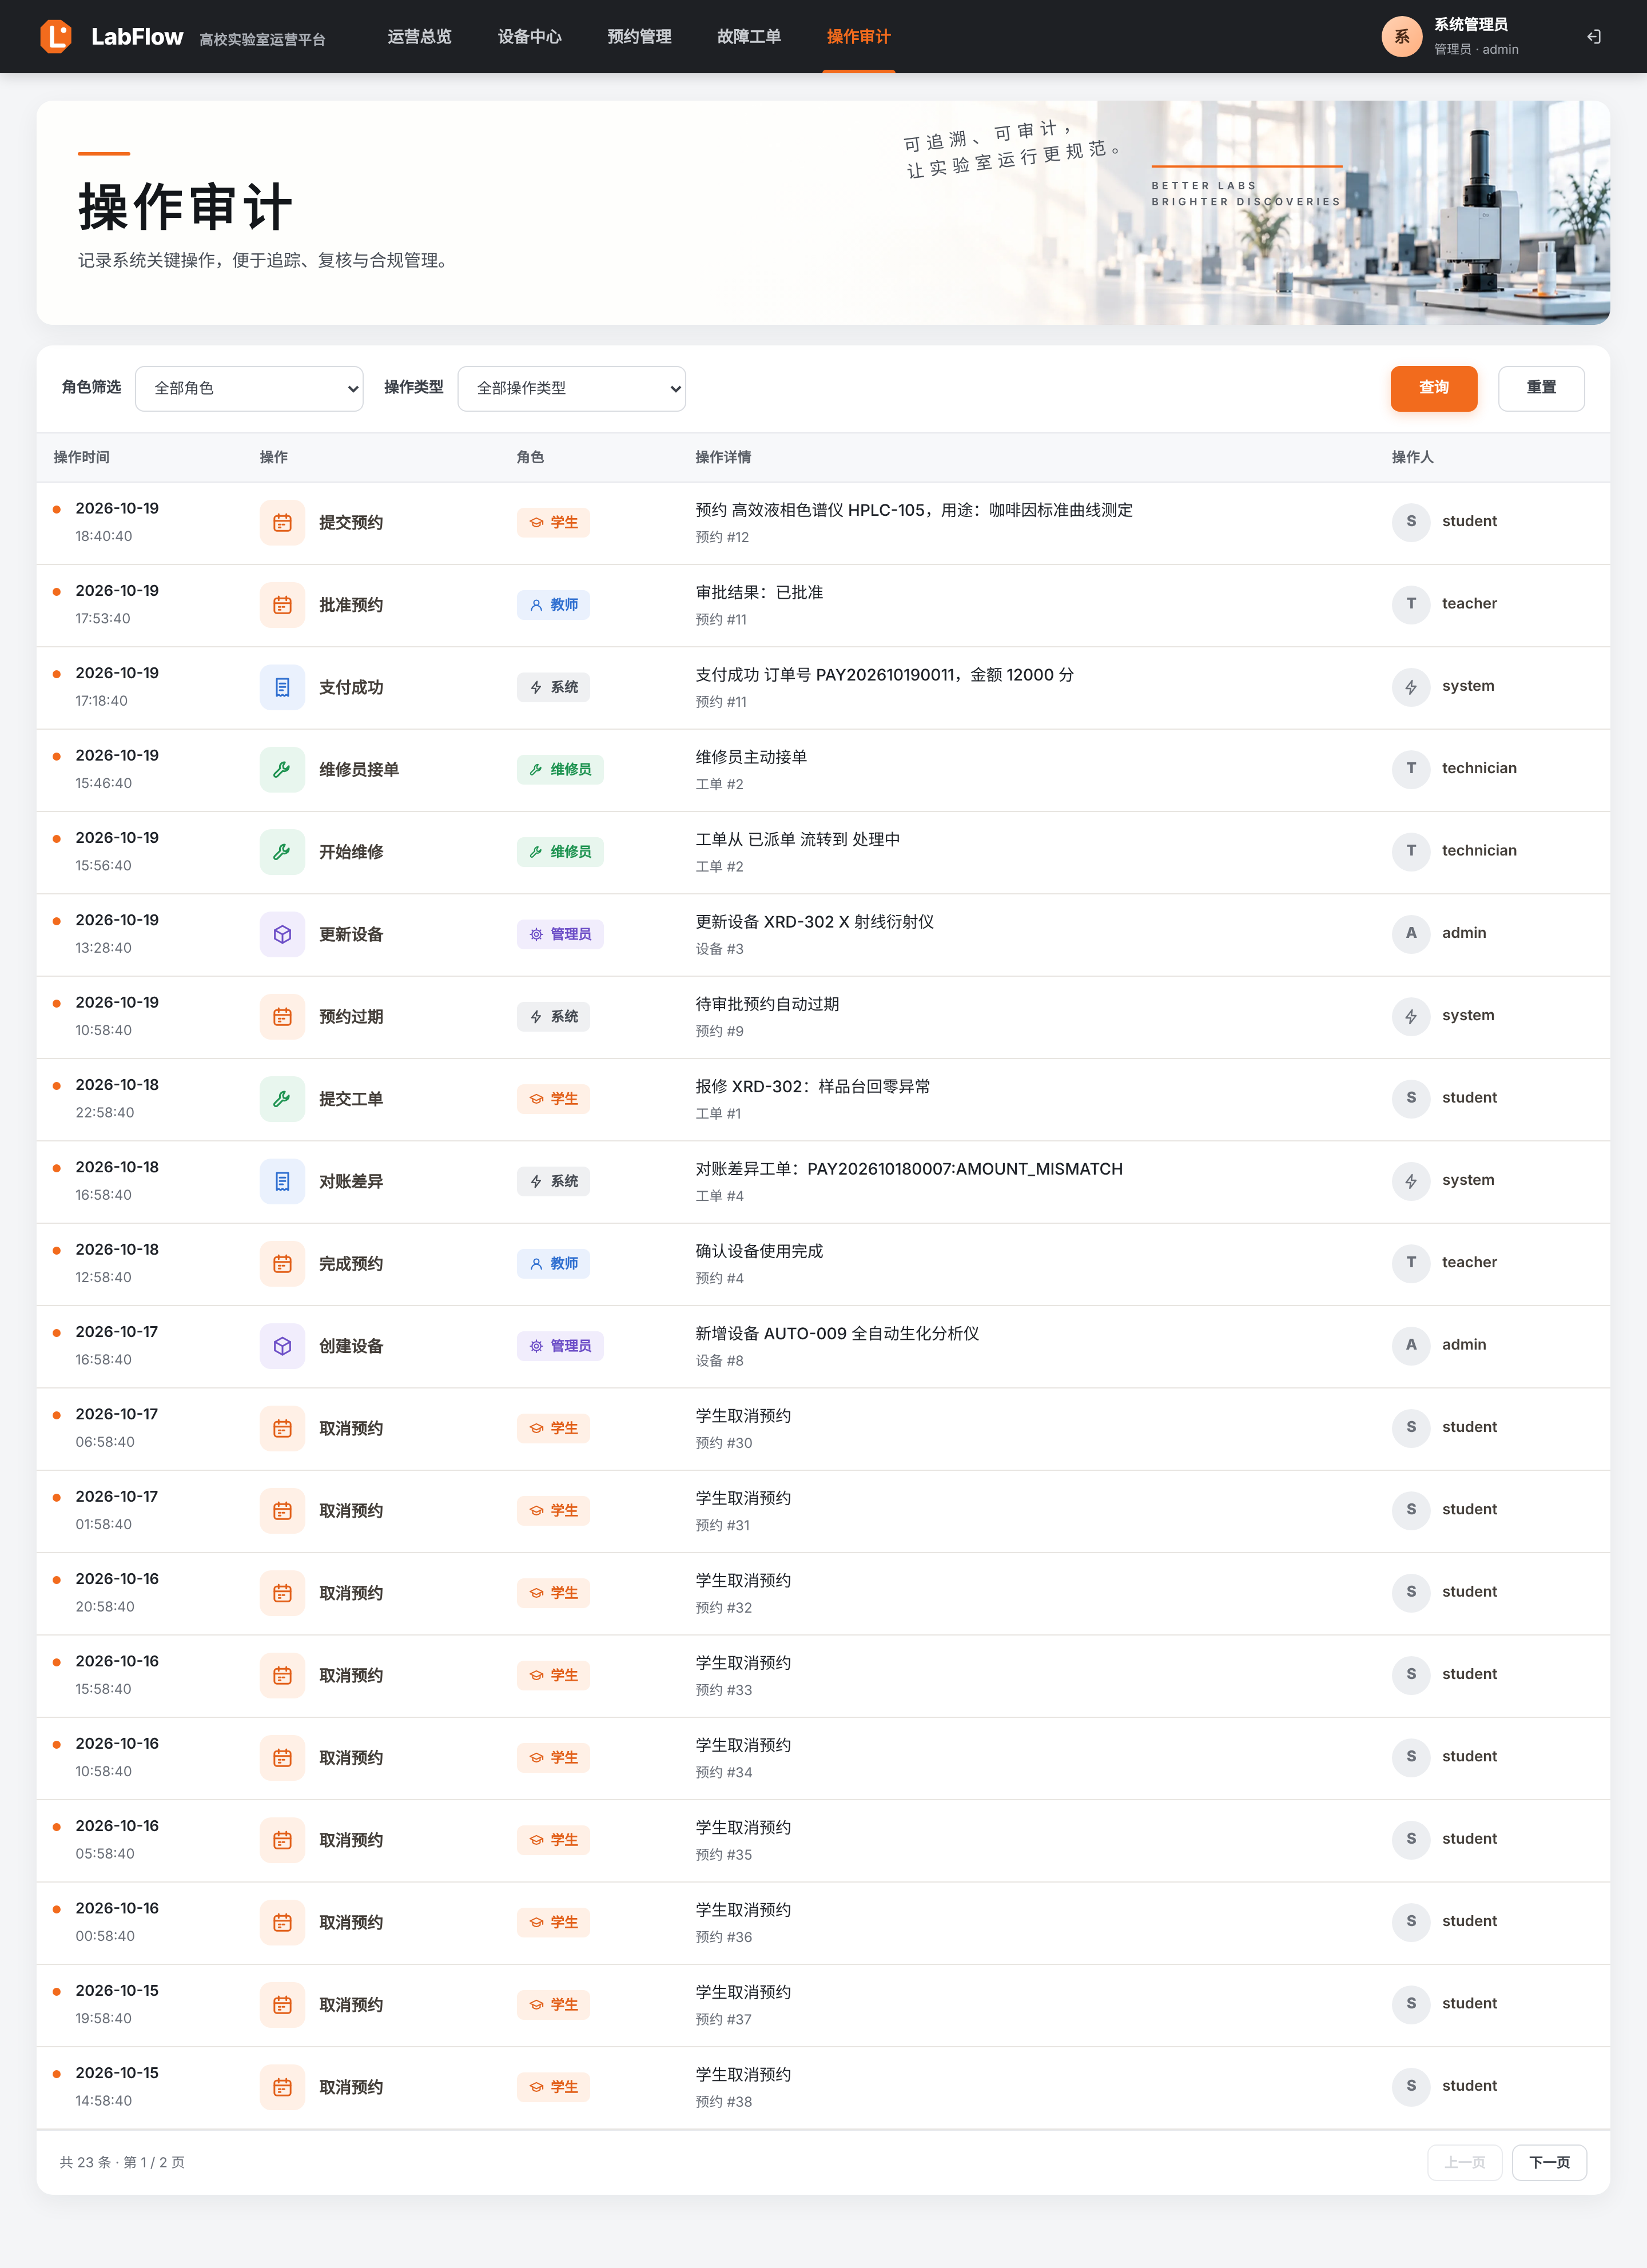Click the A avatar in 创建设备 row
This screenshot has width=1647, height=2268.
click(x=1411, y=1345)
